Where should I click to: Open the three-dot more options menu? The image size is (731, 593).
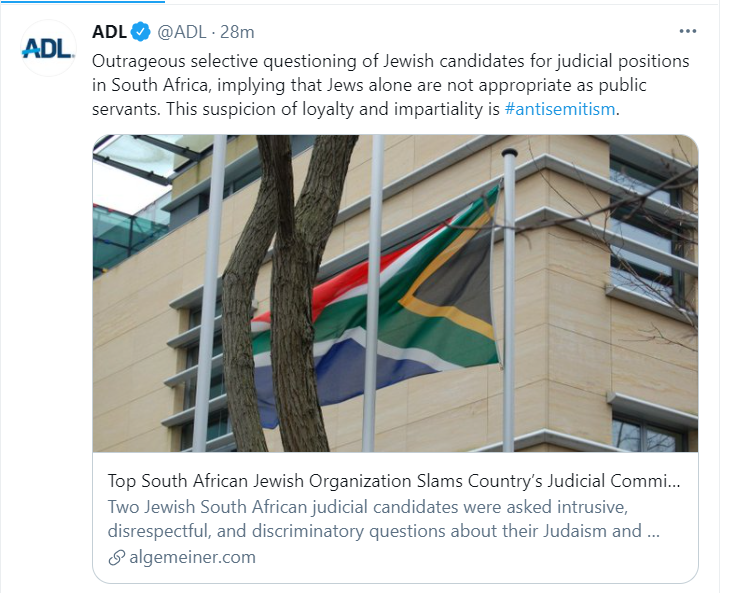687,31
